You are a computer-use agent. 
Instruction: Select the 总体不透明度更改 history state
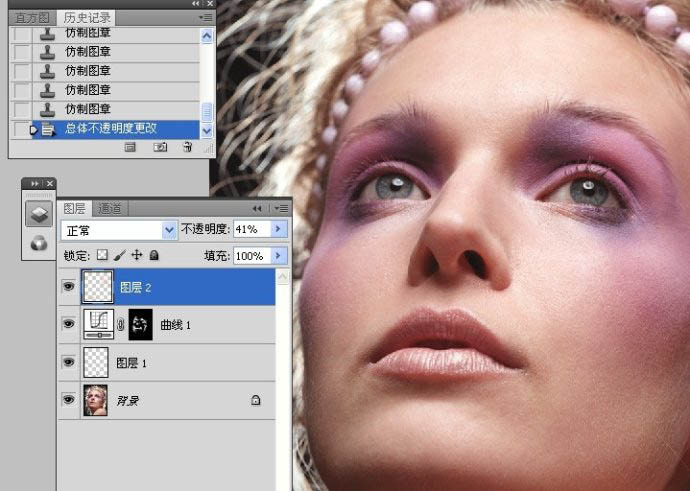(118, 129)
